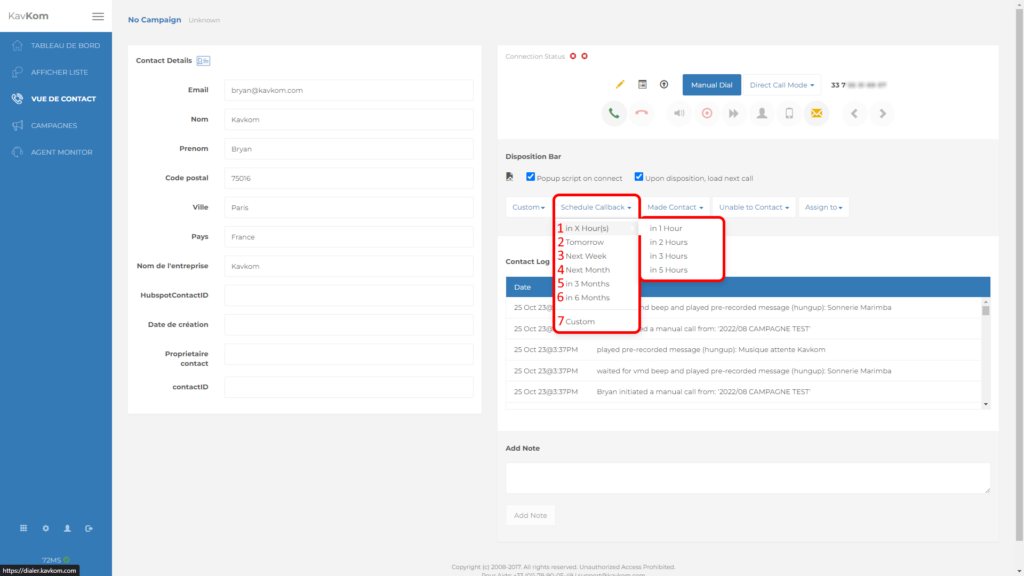This screenshot has height=576, width=1024.
Task: Open the Unable to Contact dropdown
Action: (753, 207)
